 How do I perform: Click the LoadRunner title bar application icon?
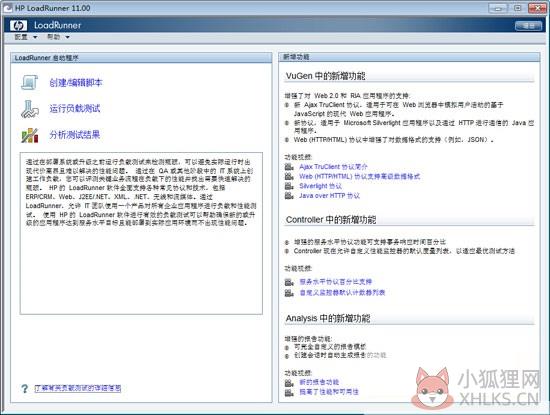tap(8, 8)
